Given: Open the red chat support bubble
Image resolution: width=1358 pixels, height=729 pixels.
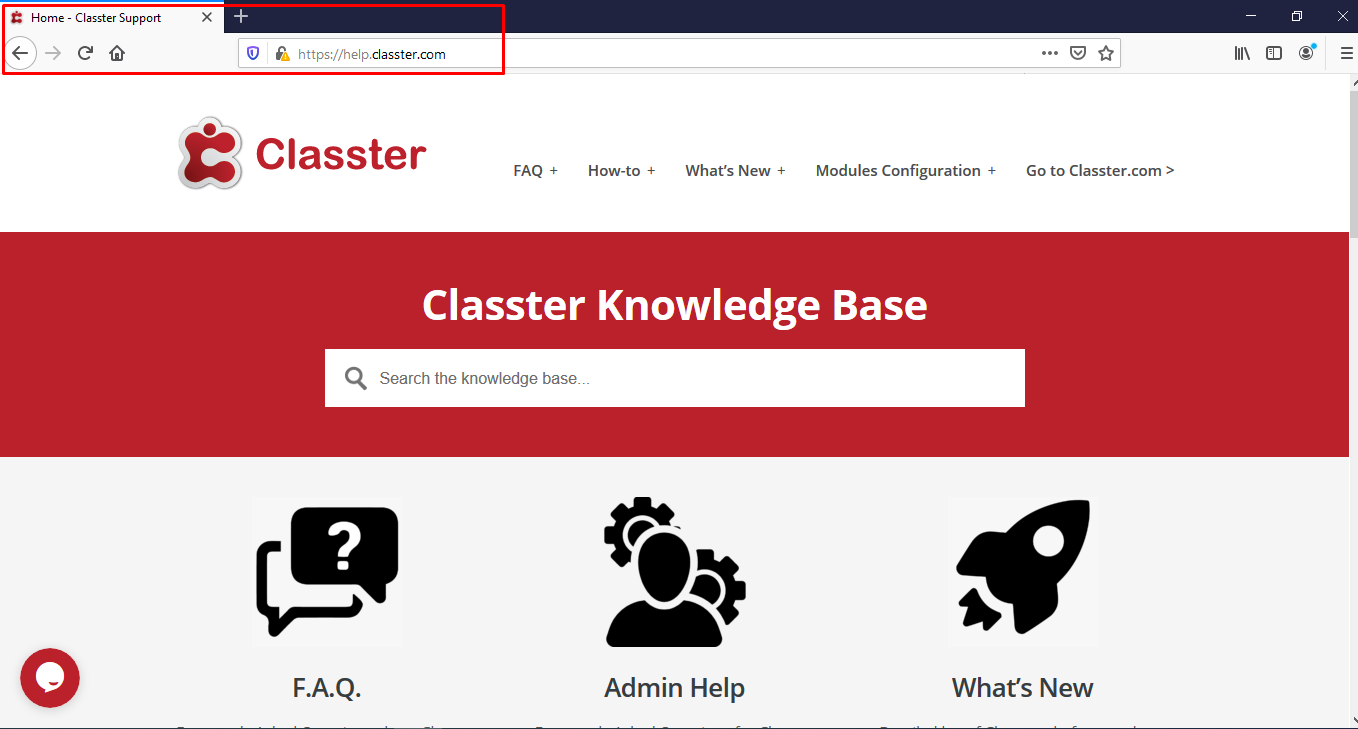Looking at the screenshot, I should coord(50,678).
